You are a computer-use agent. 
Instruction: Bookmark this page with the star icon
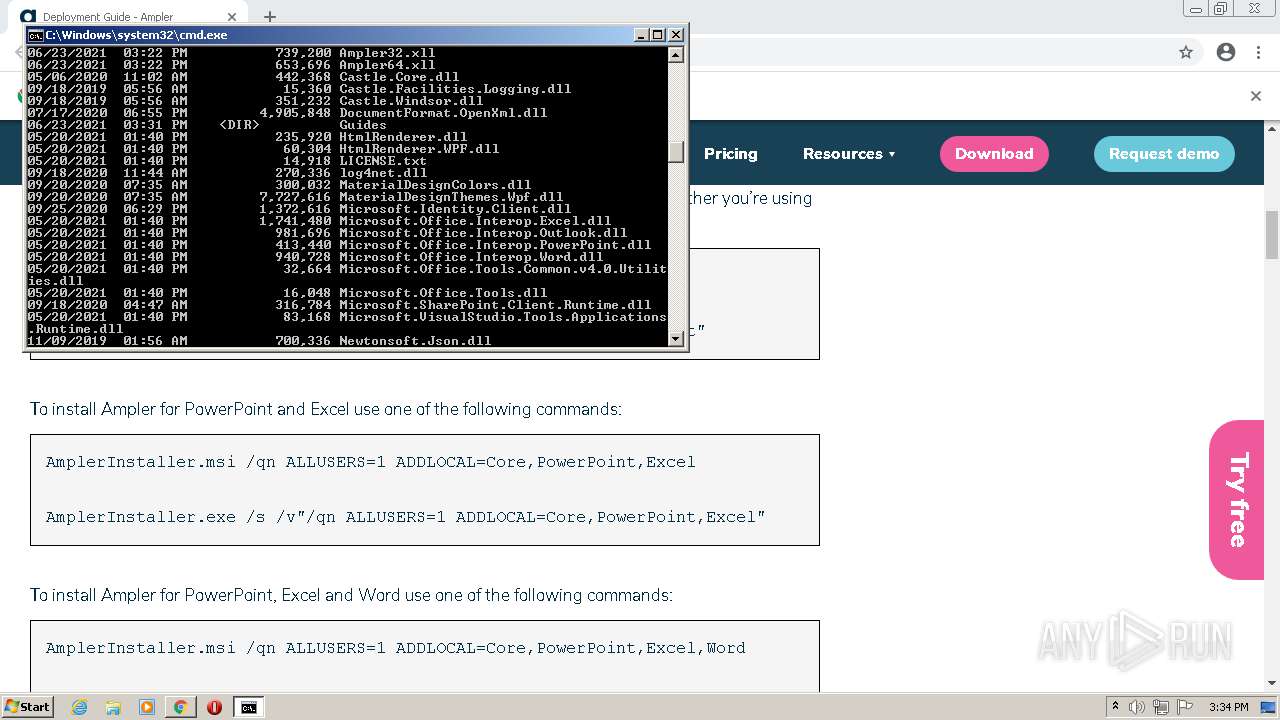pyautogui.click(x=1186, y=52)
